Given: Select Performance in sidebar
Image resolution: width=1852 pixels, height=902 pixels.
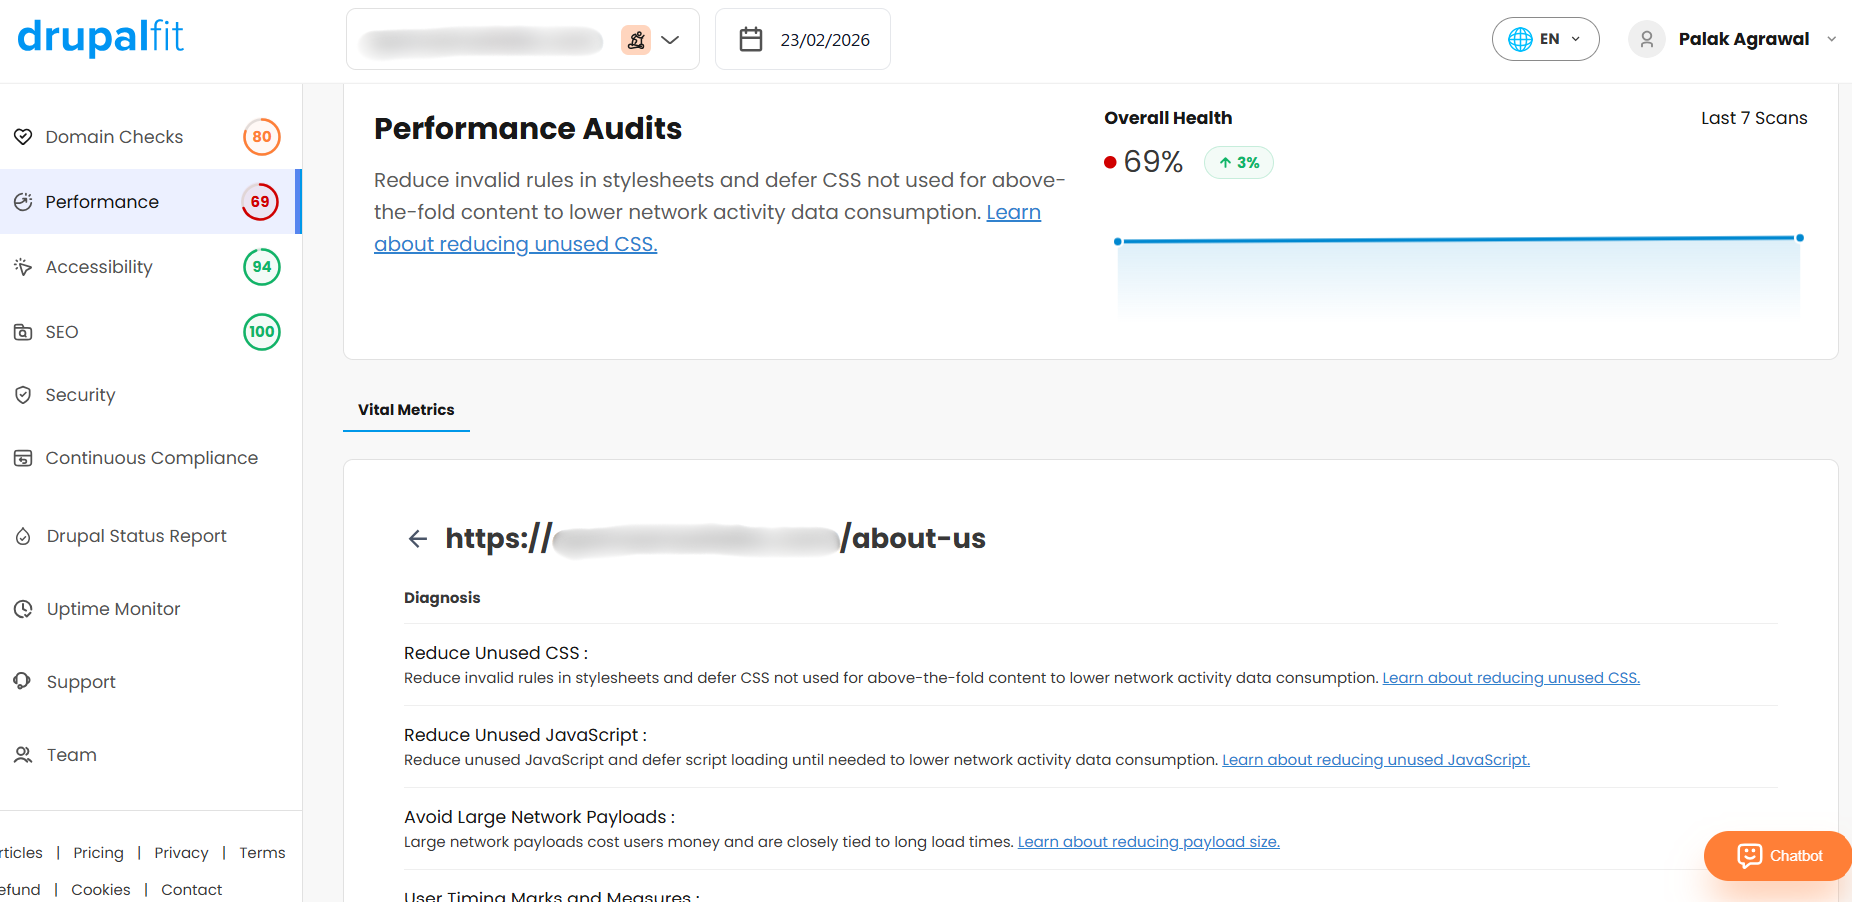Looking at the screenshot, I should coord(102,202).
